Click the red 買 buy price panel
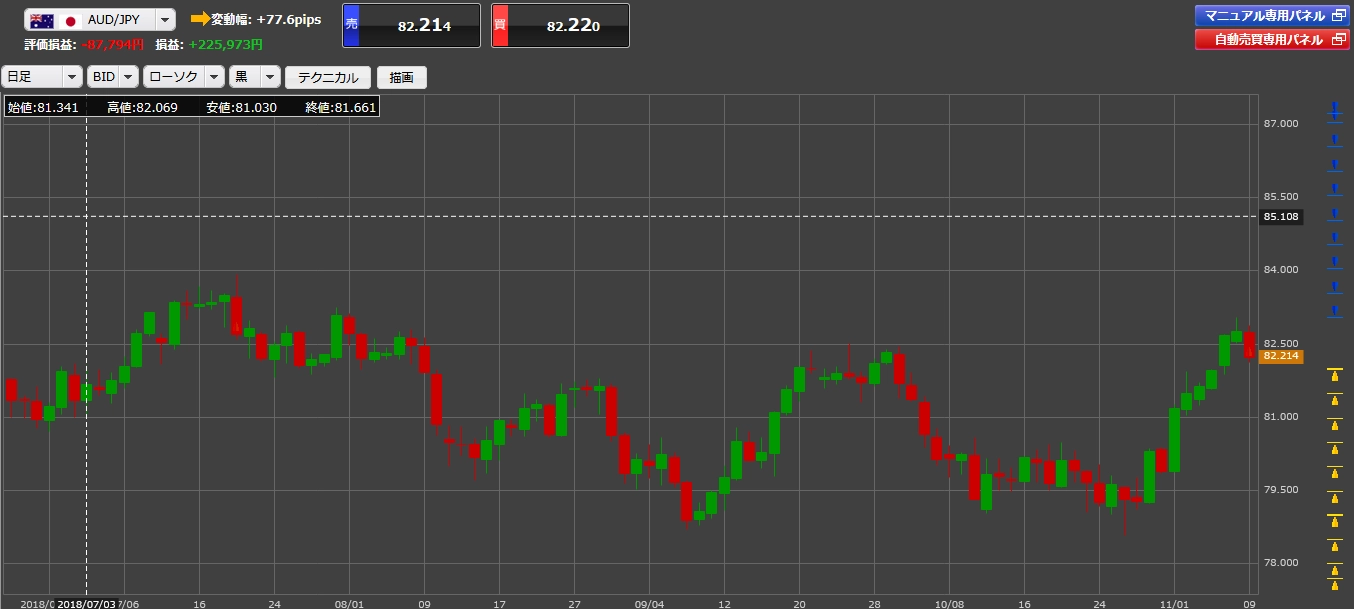The image size is (1354, 609). [x=561, y=26]
